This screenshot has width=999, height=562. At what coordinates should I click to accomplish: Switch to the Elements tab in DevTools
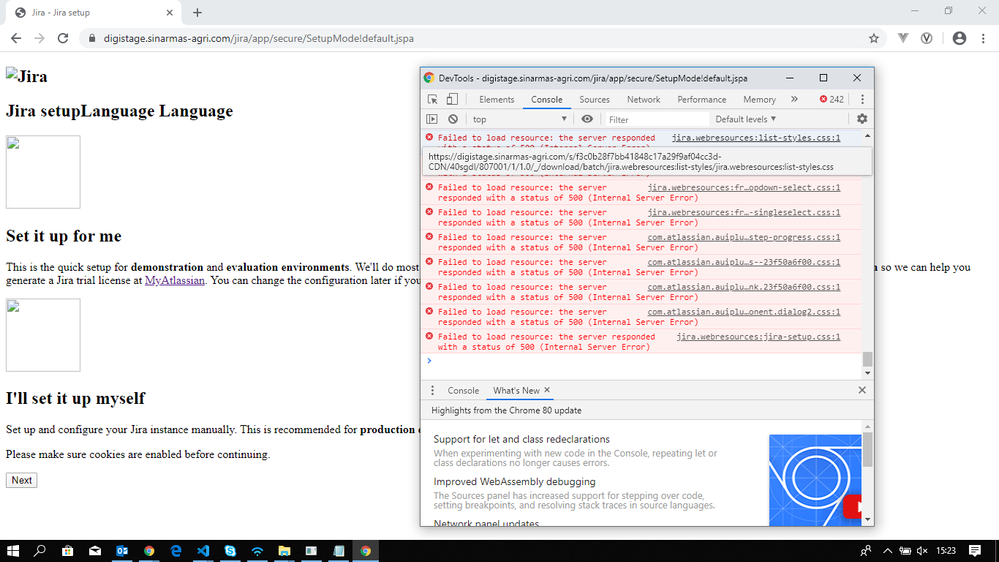tap(496, 99)
